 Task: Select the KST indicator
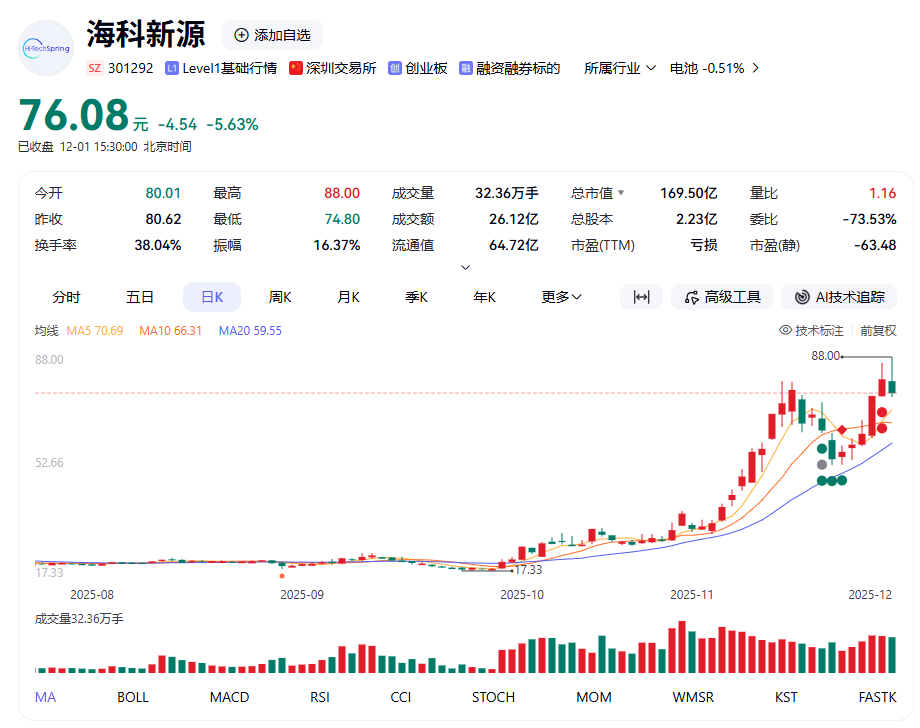[x=786, y=697]
